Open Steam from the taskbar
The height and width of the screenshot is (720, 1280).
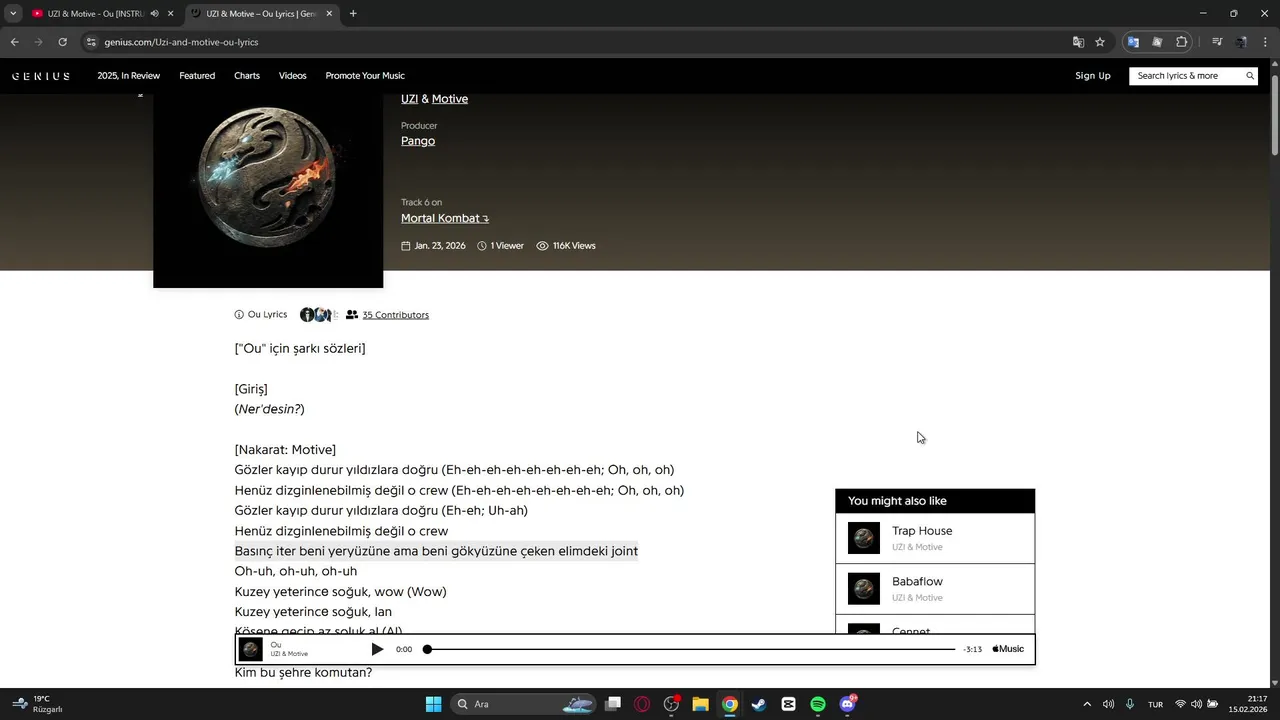[x=759, y=704]
